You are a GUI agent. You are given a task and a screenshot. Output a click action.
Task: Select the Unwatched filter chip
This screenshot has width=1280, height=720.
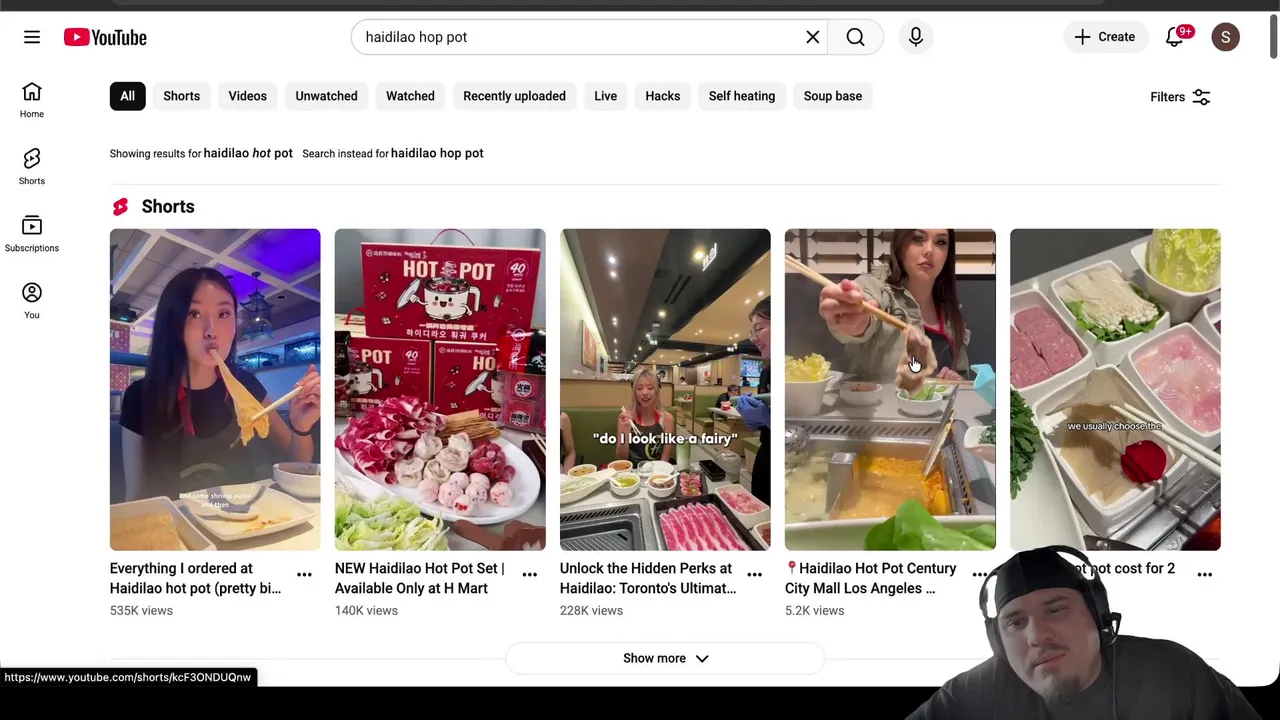(x=326, y=96)
